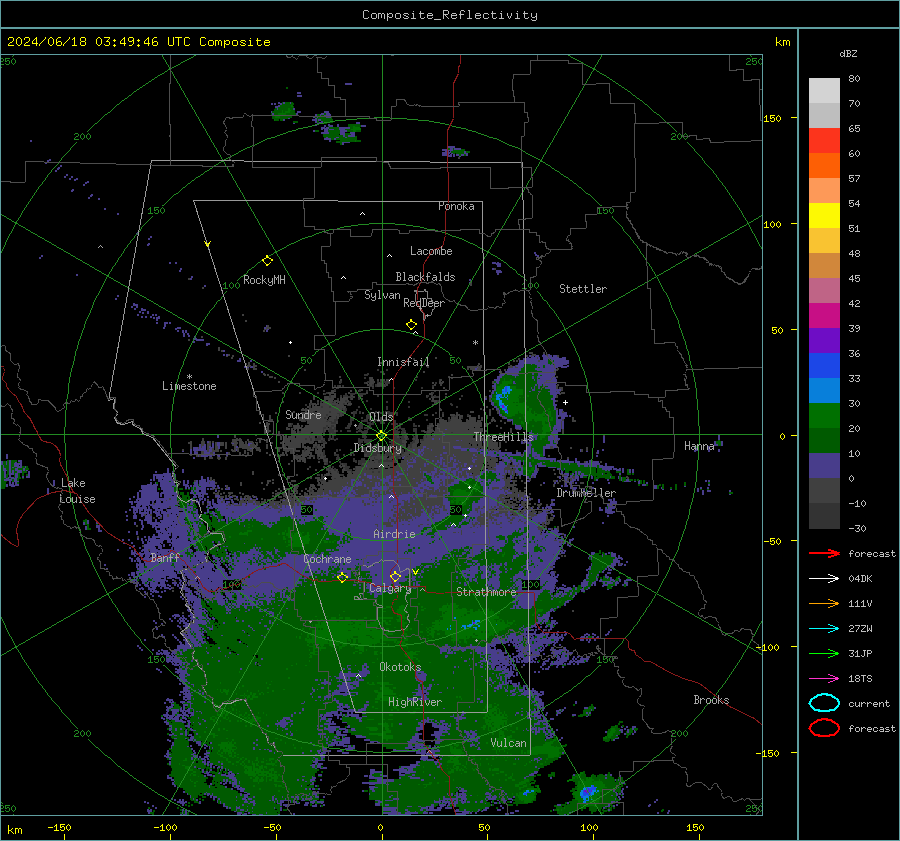Click the Vulcan town label
900x841 pixels.
(x=508, y=743)
